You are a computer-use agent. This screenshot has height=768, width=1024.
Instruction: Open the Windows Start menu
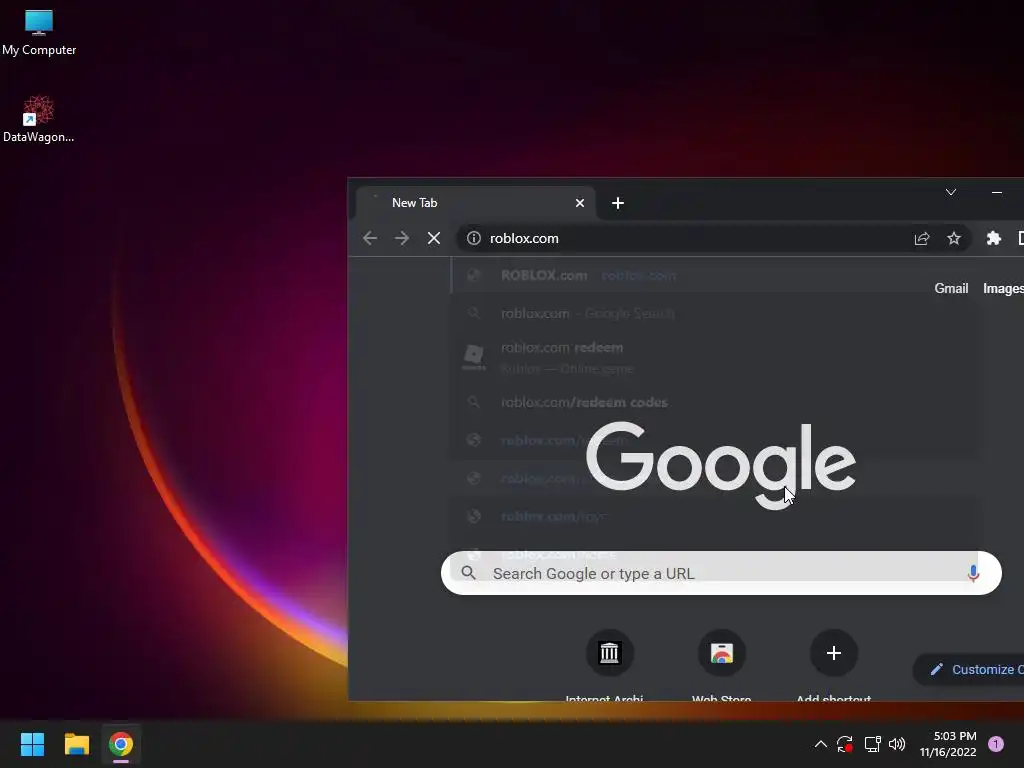point(32,744)
